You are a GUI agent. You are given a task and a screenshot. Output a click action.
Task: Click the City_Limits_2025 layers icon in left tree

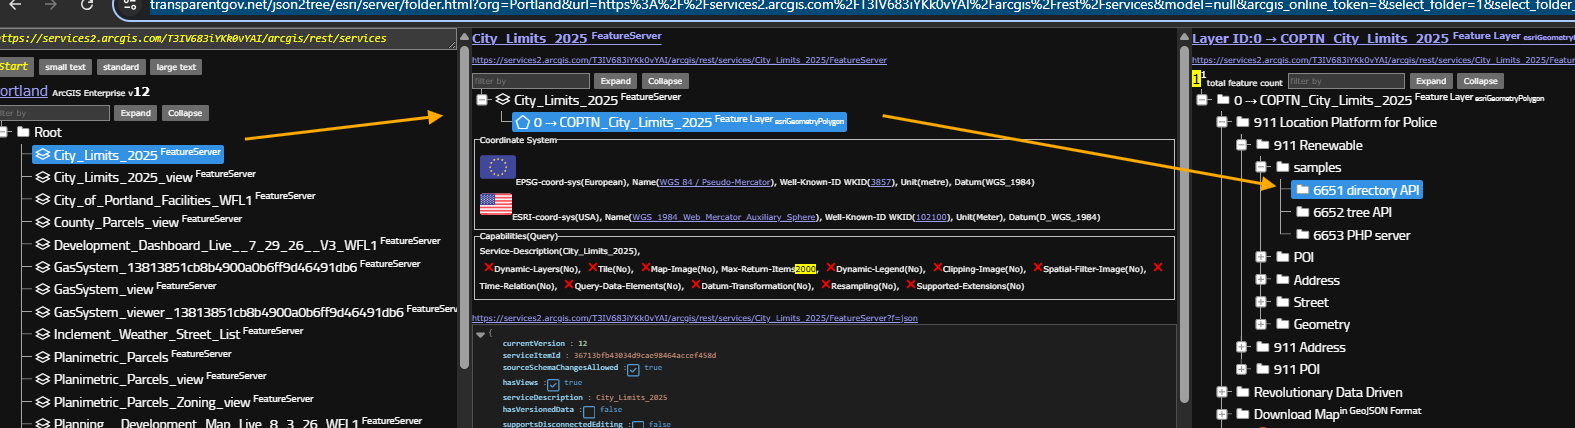42,155
